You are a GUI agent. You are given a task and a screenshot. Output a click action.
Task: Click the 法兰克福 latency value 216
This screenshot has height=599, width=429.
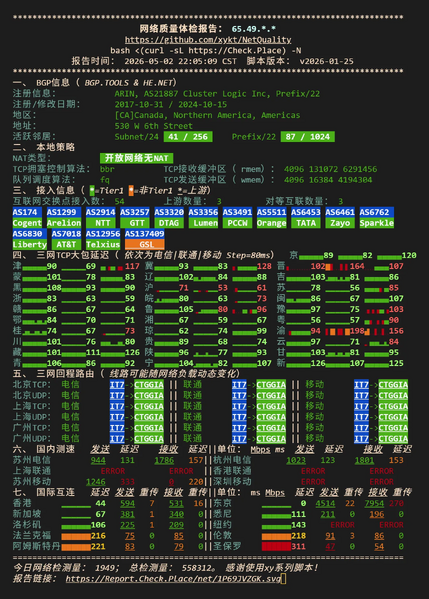coord(98,536)
